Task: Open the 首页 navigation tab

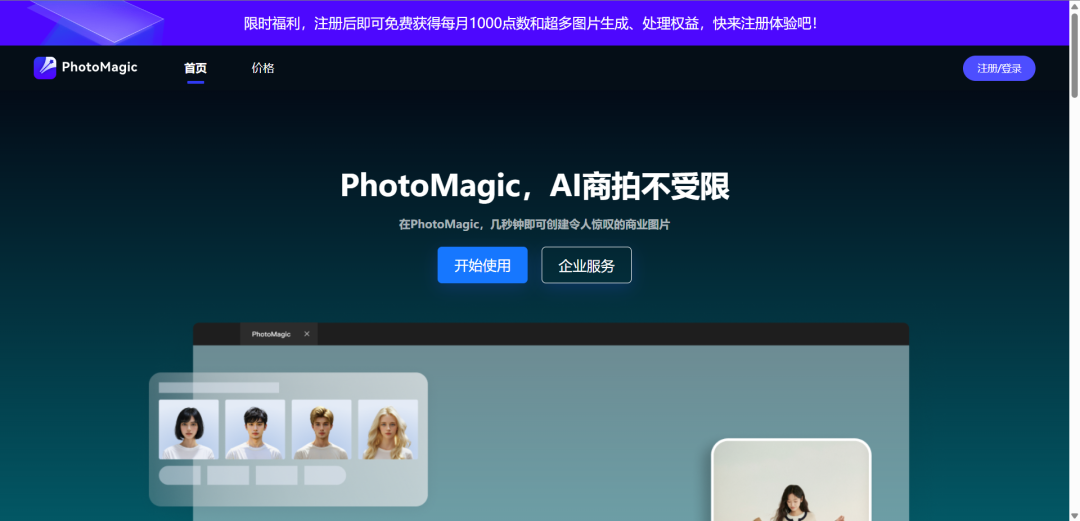Action: (x=195, y=68)
